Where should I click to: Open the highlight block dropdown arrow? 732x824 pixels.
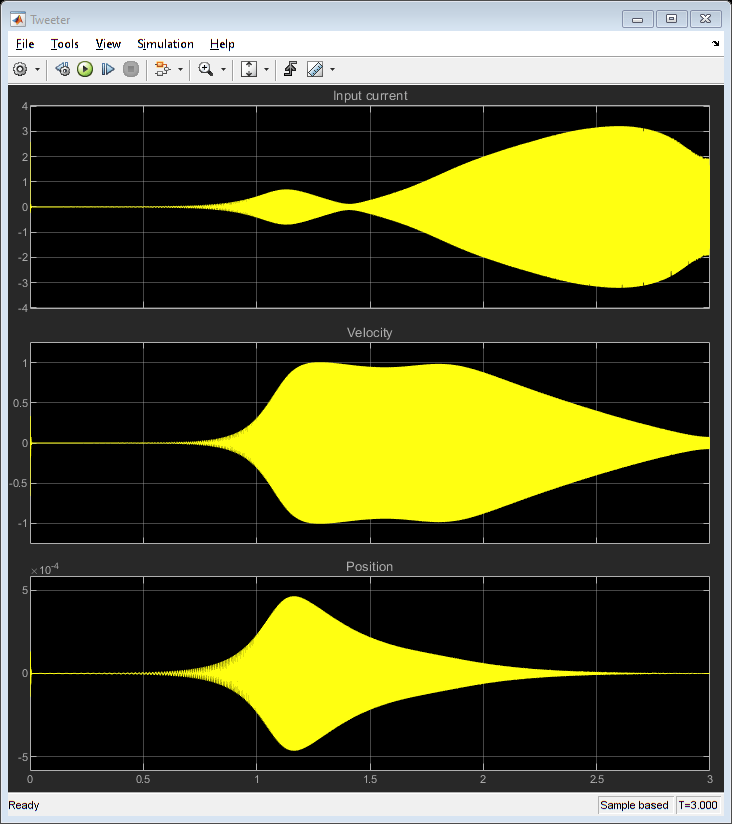pos(180,69)
